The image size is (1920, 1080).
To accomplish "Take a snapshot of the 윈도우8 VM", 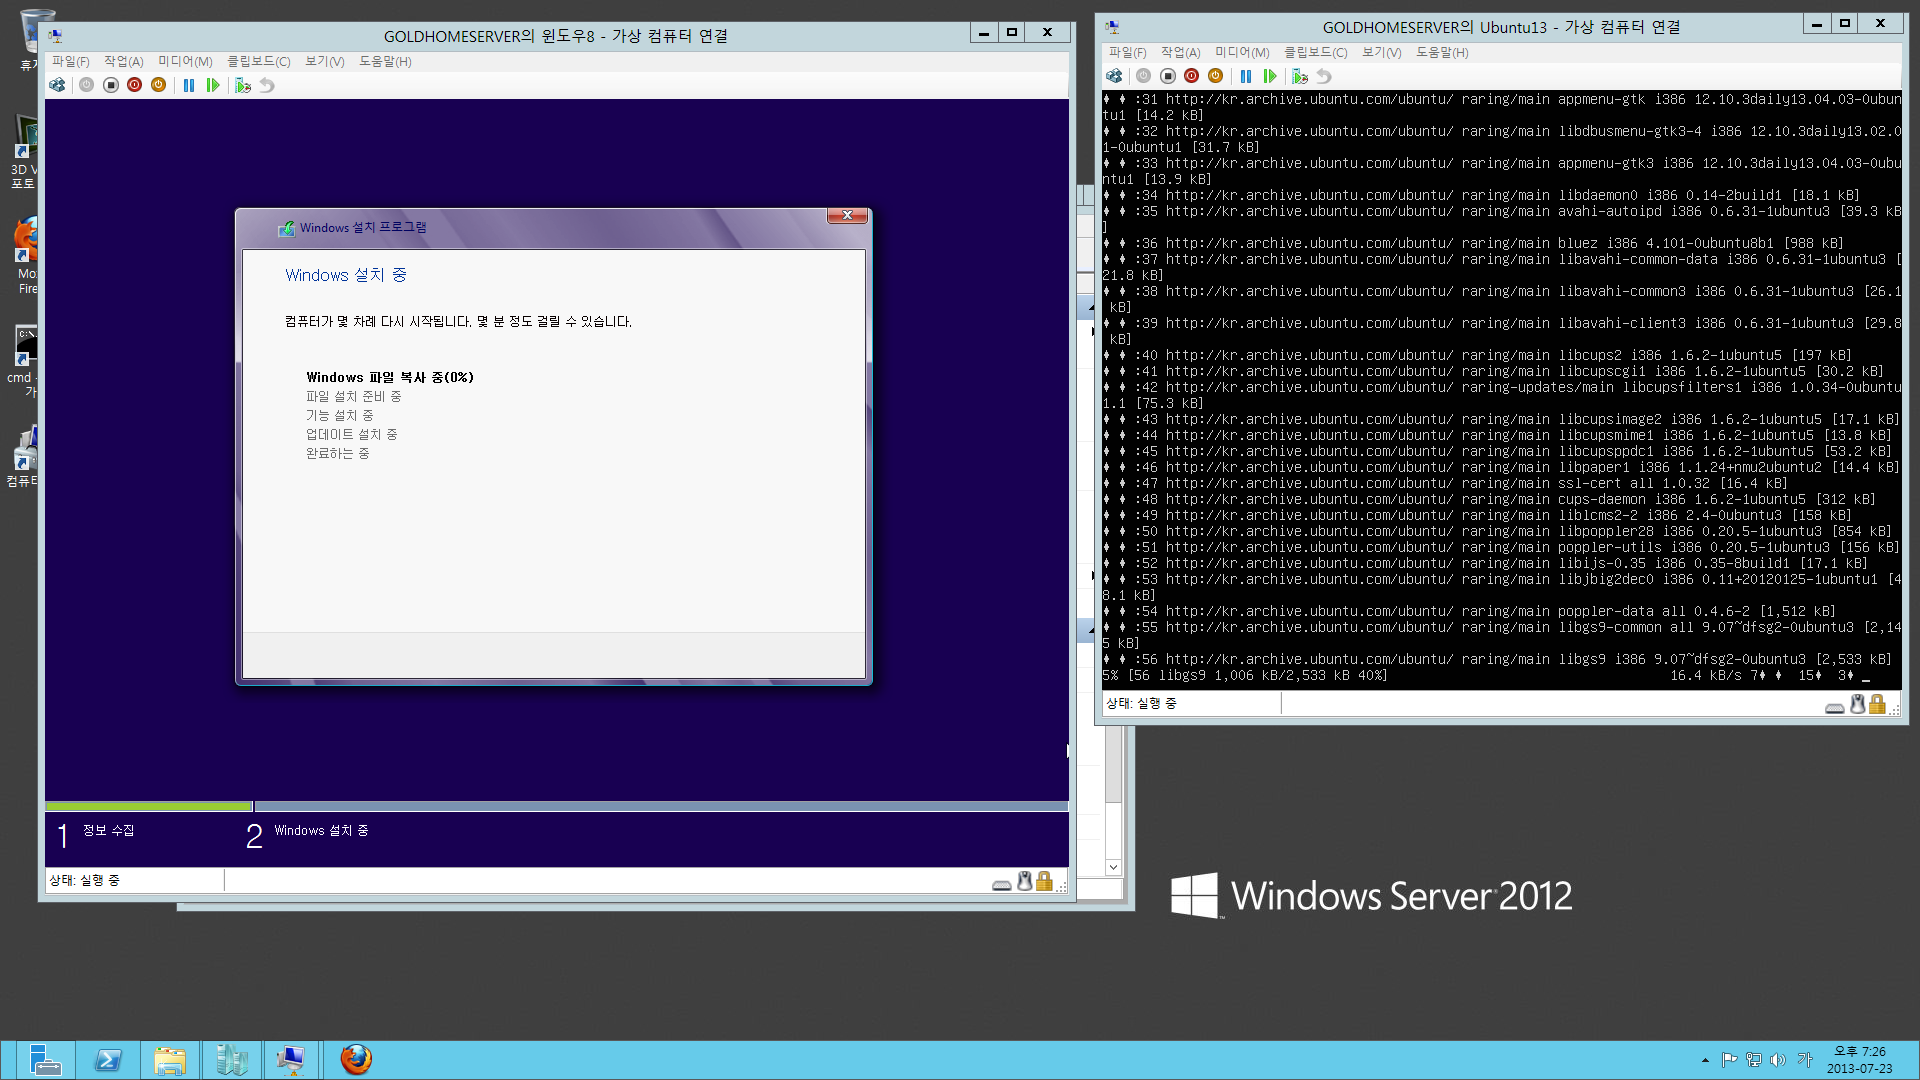I will (x=243, y=86).
